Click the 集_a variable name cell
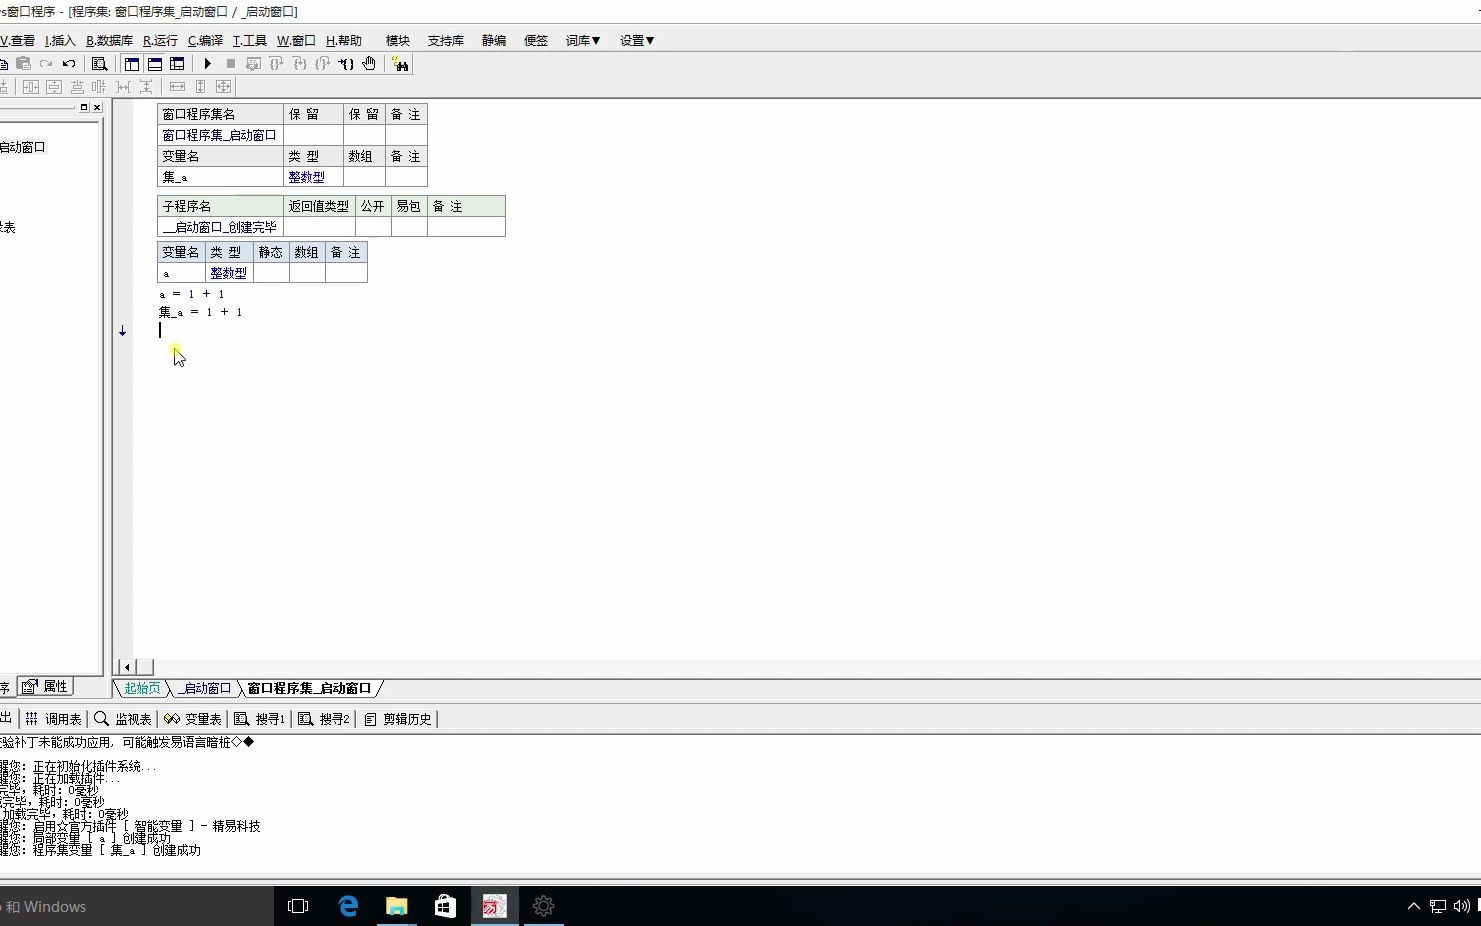 tap(221, 177)
